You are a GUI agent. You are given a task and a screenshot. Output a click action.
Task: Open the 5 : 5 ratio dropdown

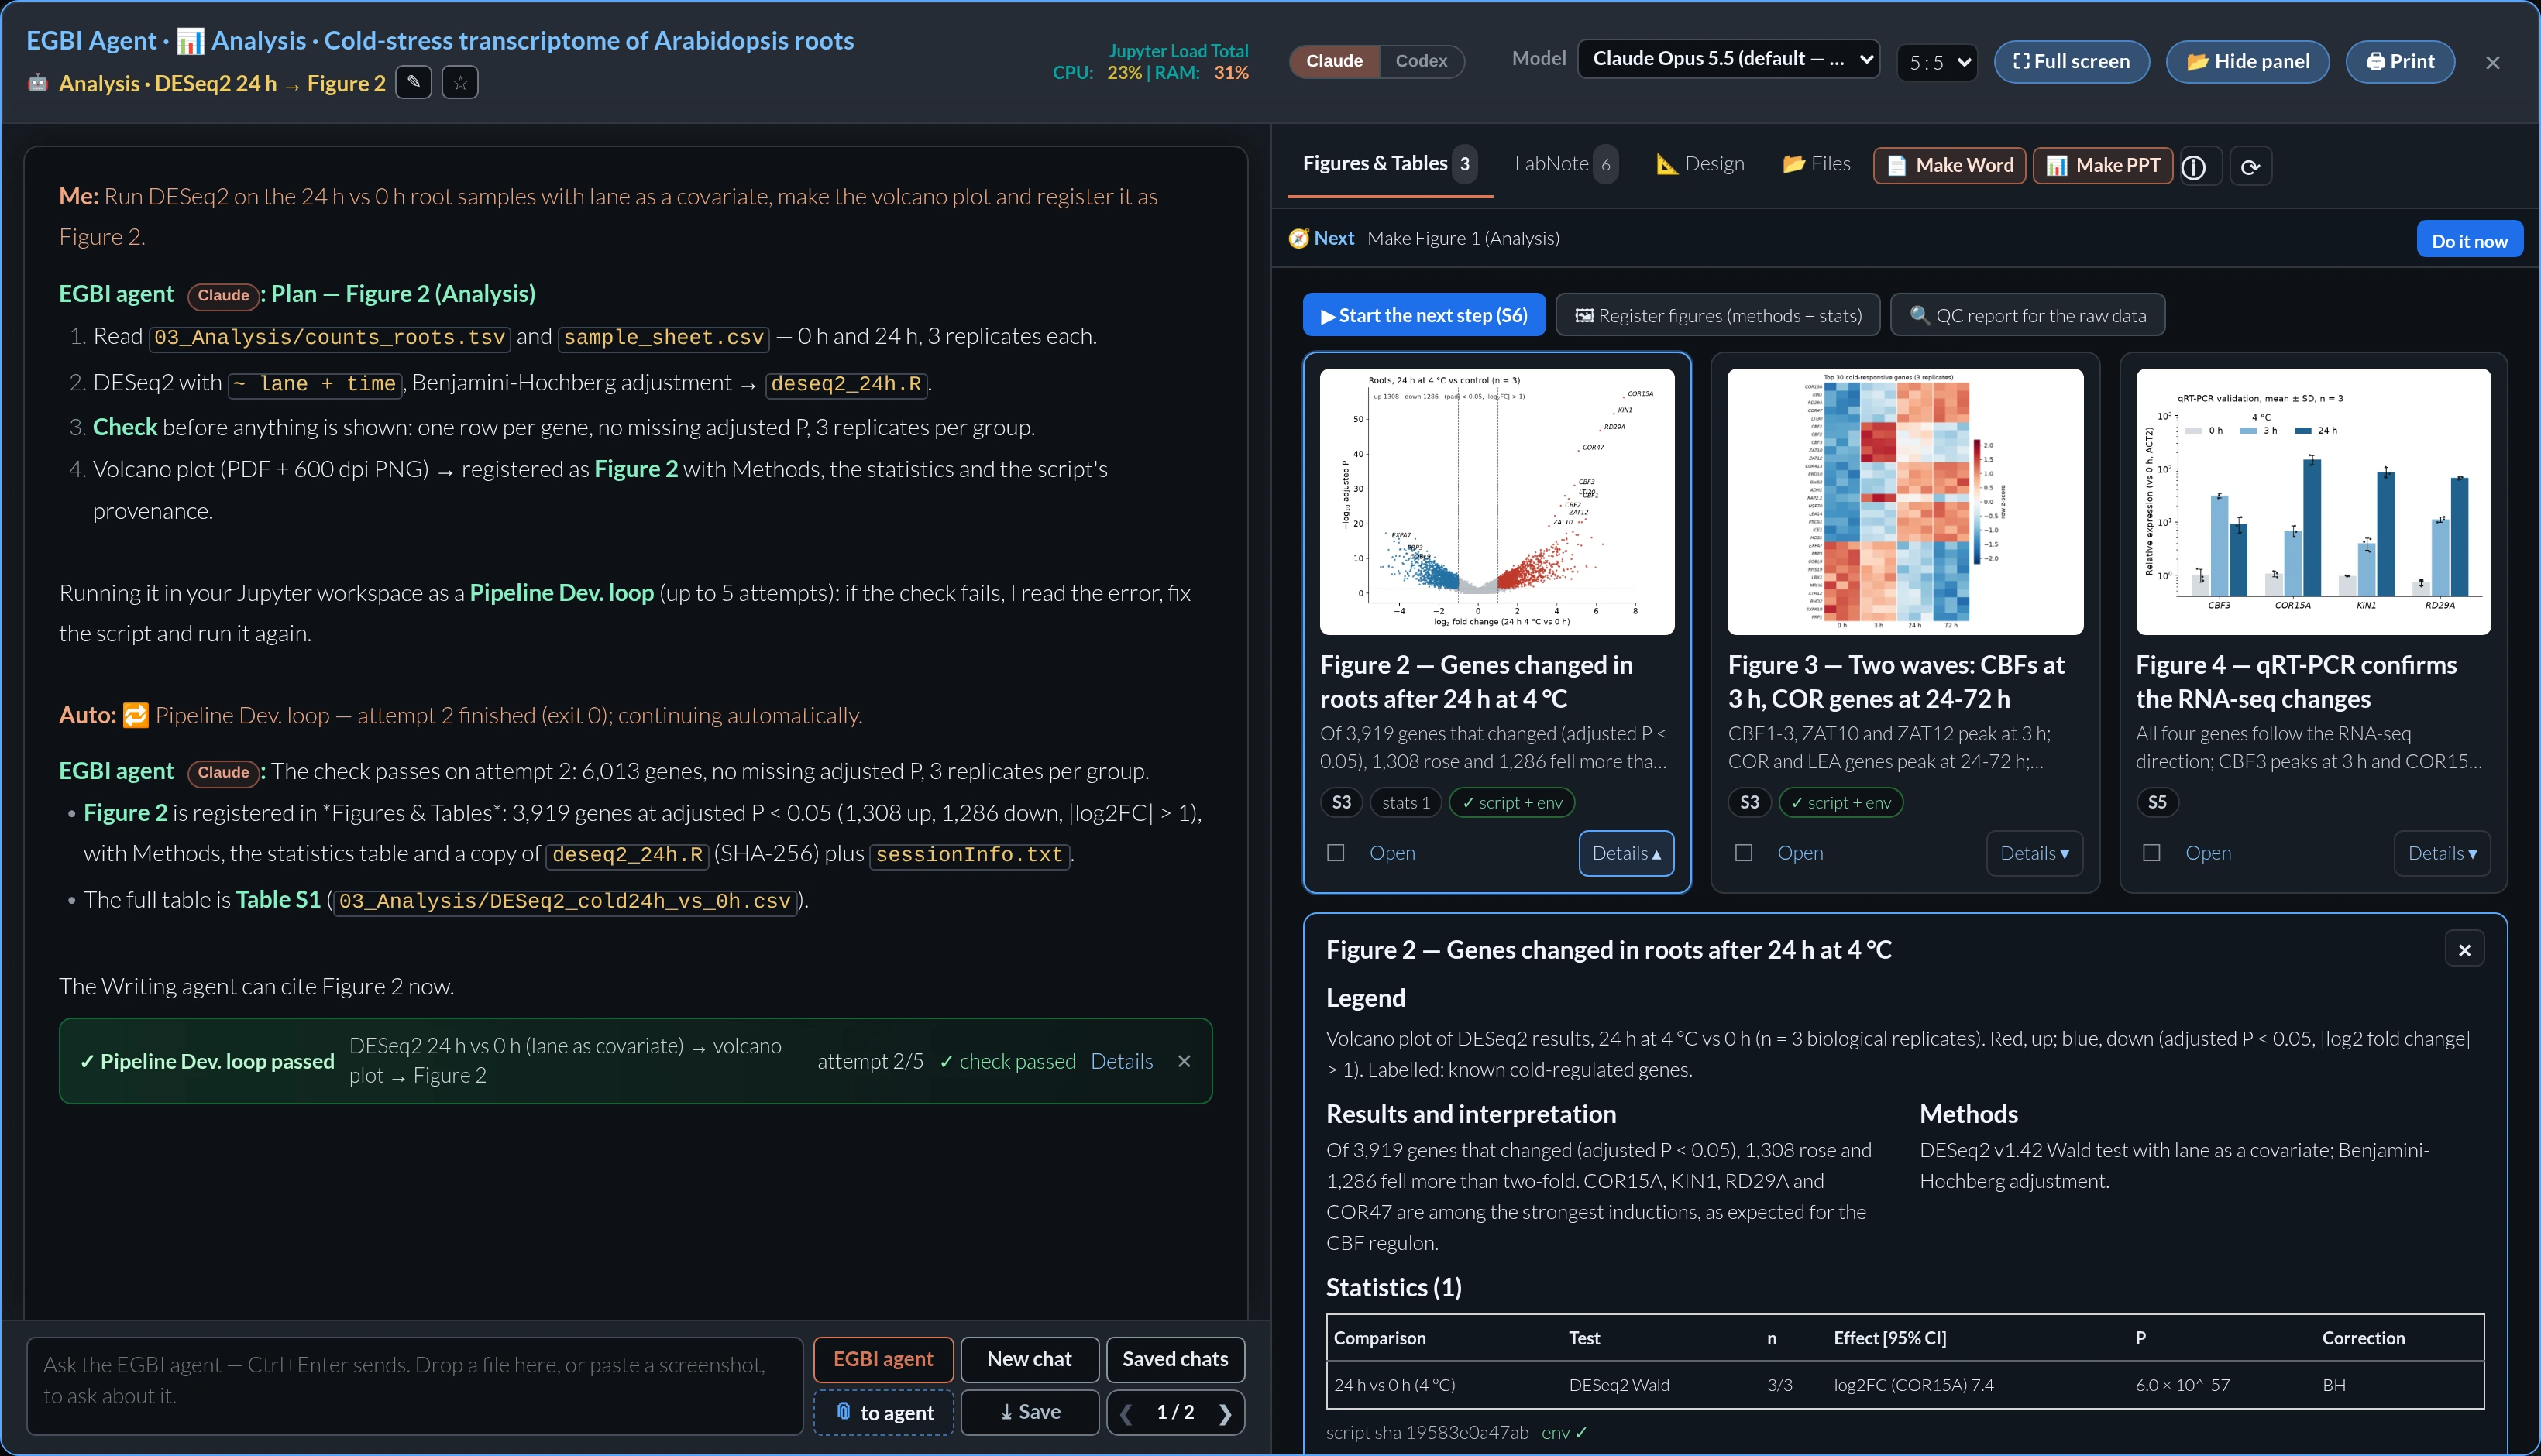pyautogui.click(x=1937, y=62)
